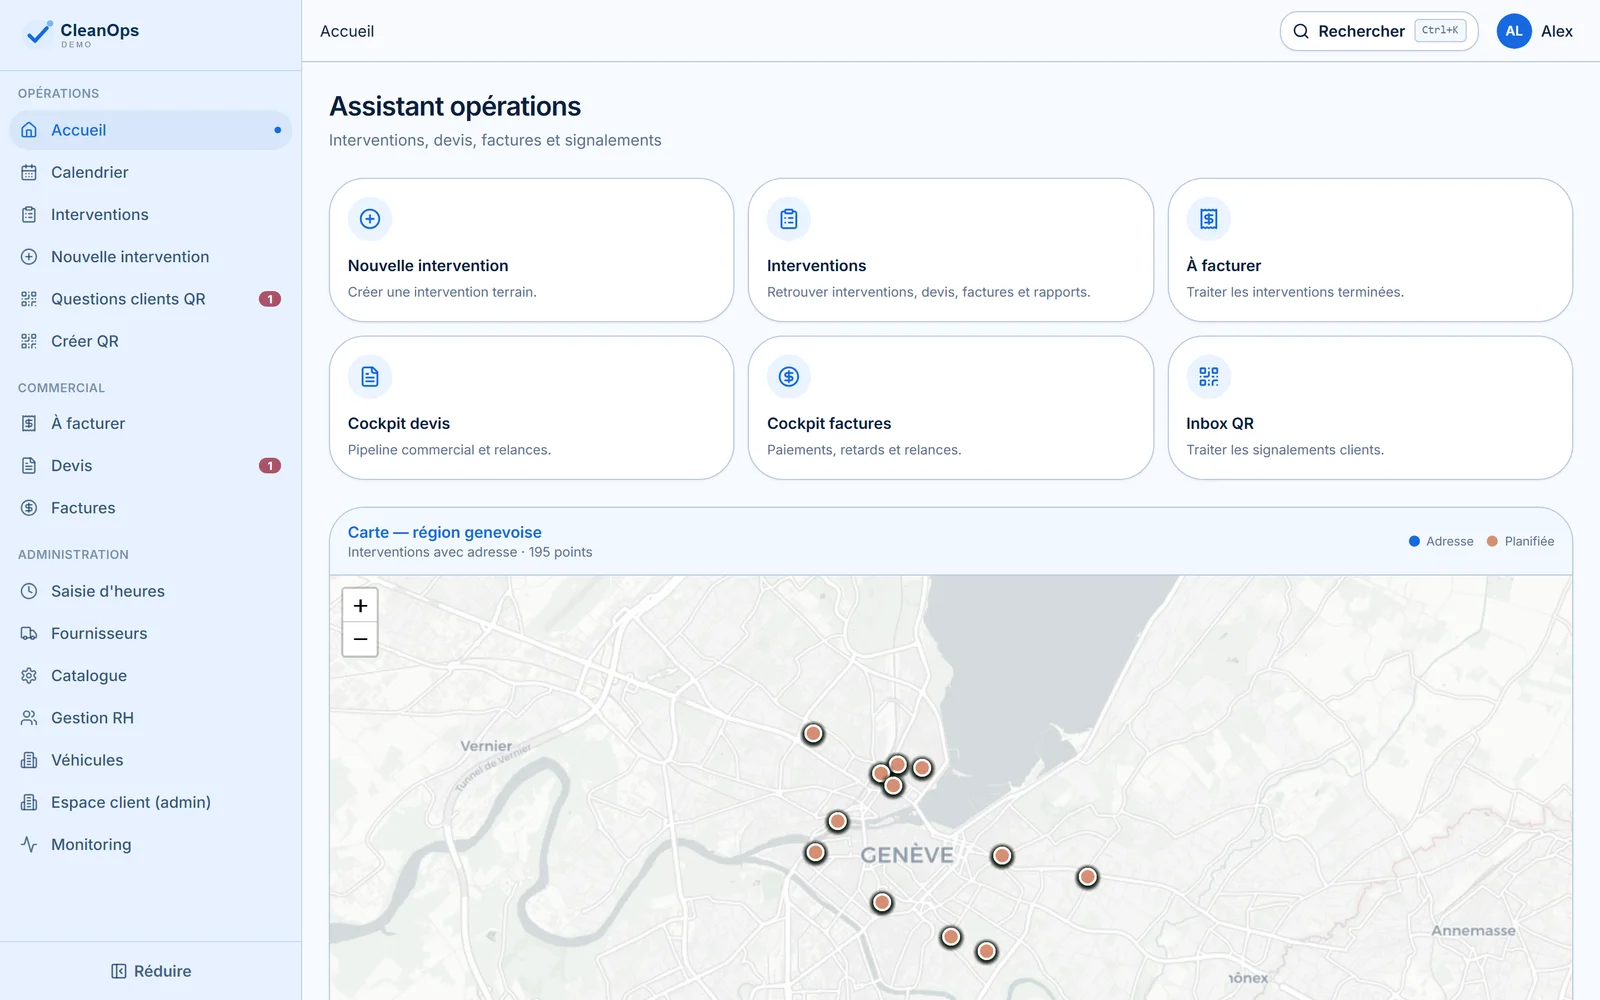Click 'Interventions avec adresse · 195 points' text
The image size is (1600, 1000).
pyautogui.click(x=470, y=552)
